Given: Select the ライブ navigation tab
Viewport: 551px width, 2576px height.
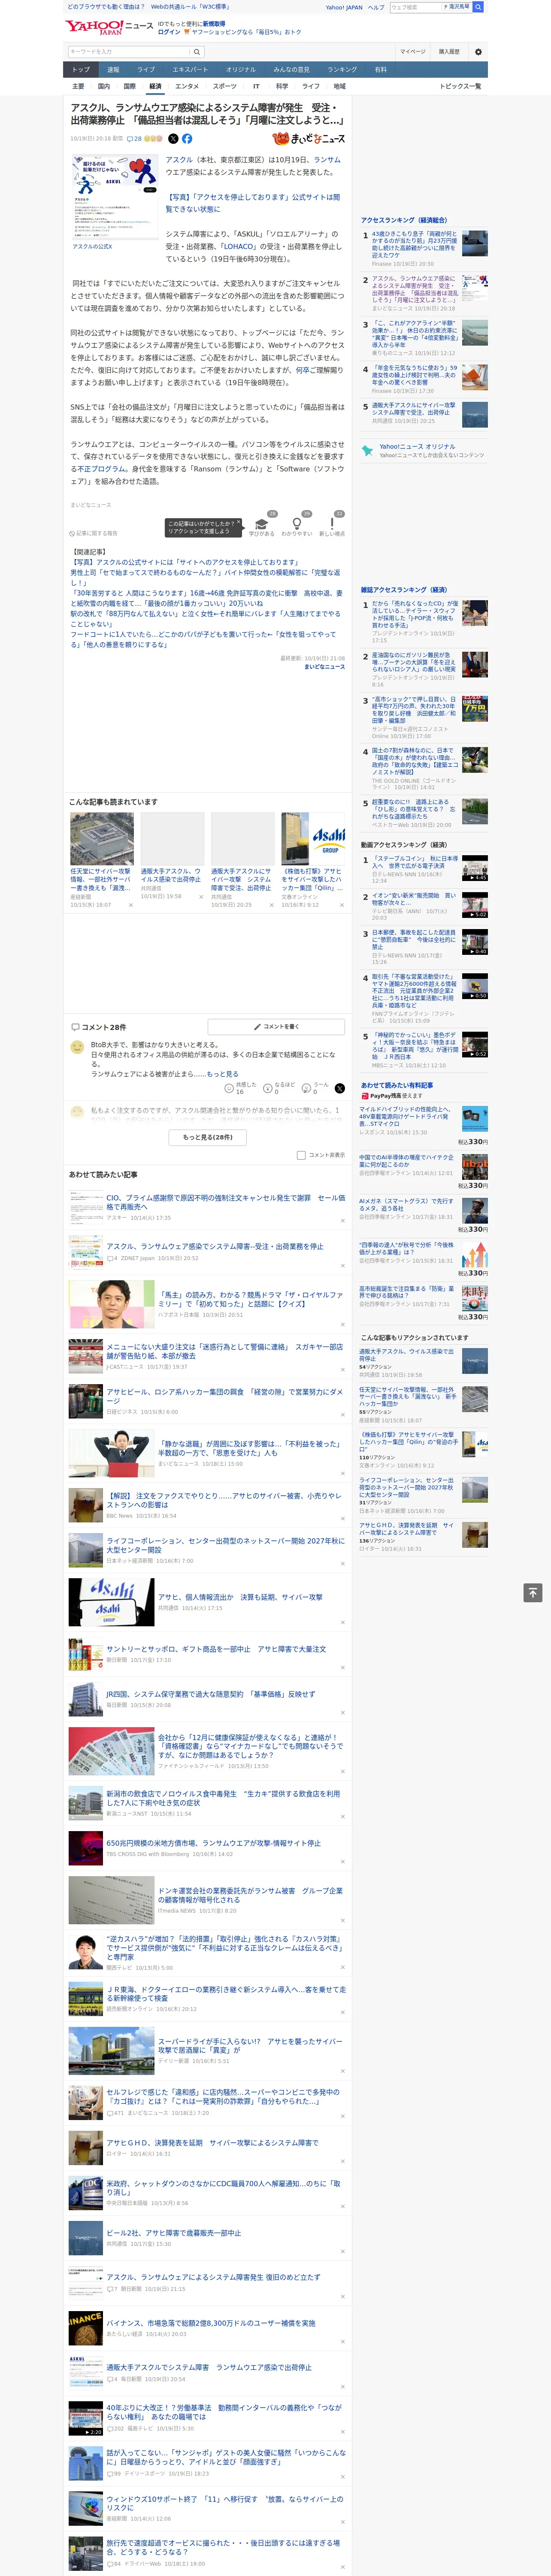Looking at the screenshot, I should click(146, 70).
